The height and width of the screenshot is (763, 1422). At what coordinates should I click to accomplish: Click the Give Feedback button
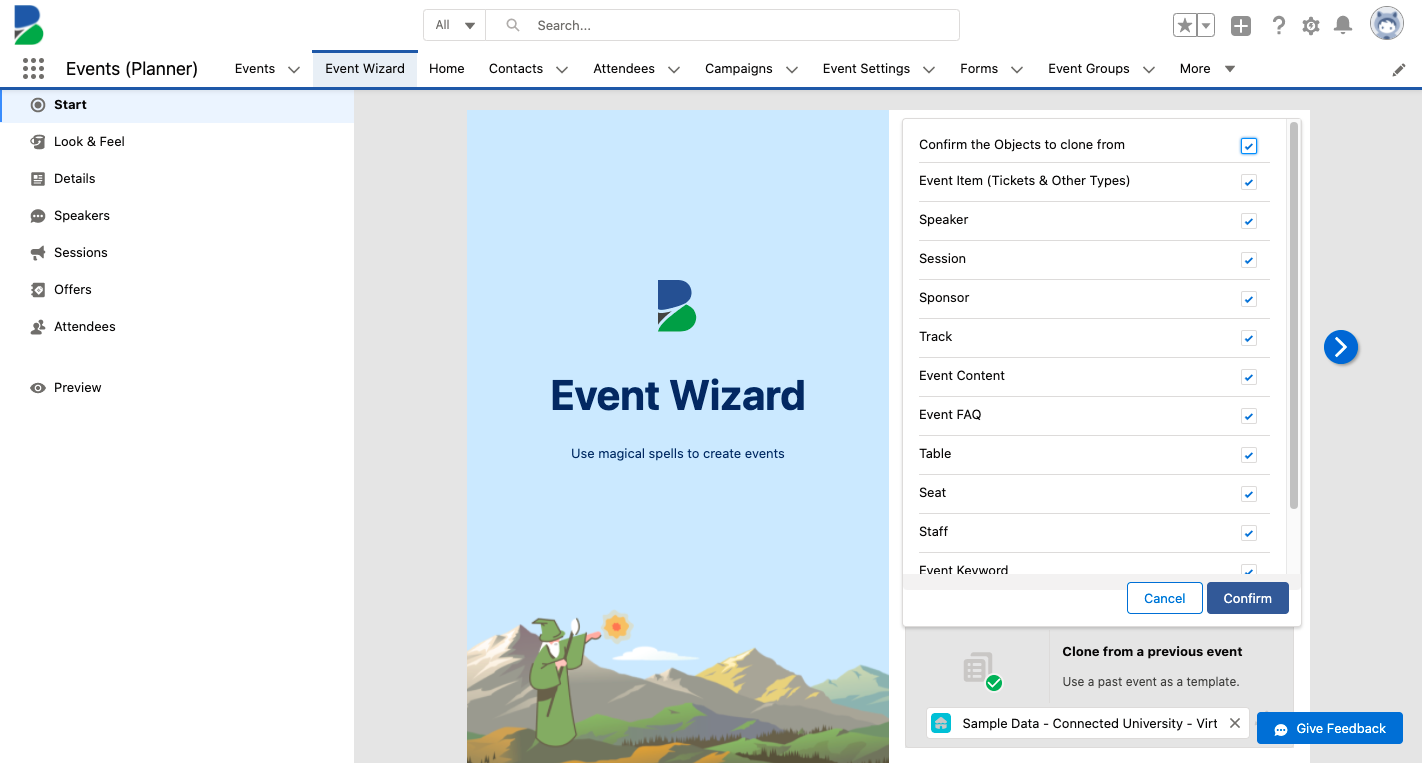(1330, 729)
